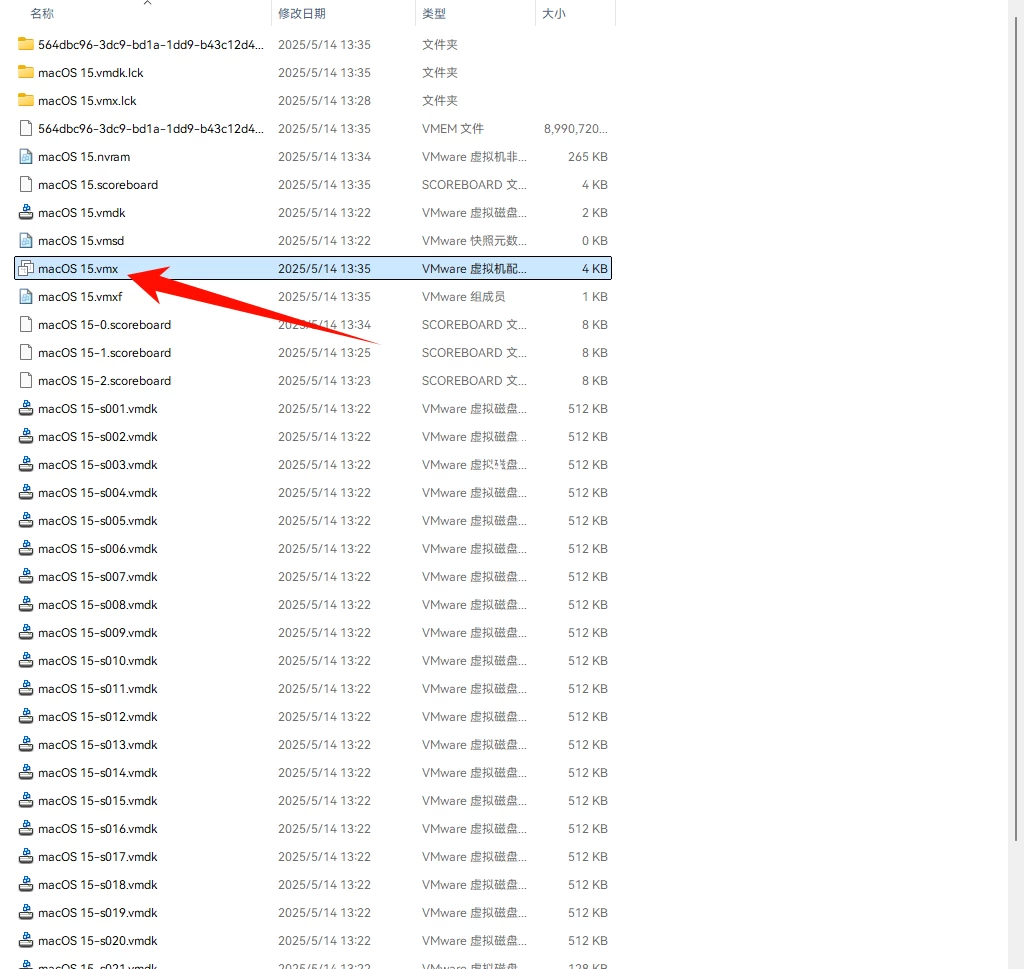Sort files by the 修改日期 column header
This screenshot has width=1024, height=969.
(302, 14)
